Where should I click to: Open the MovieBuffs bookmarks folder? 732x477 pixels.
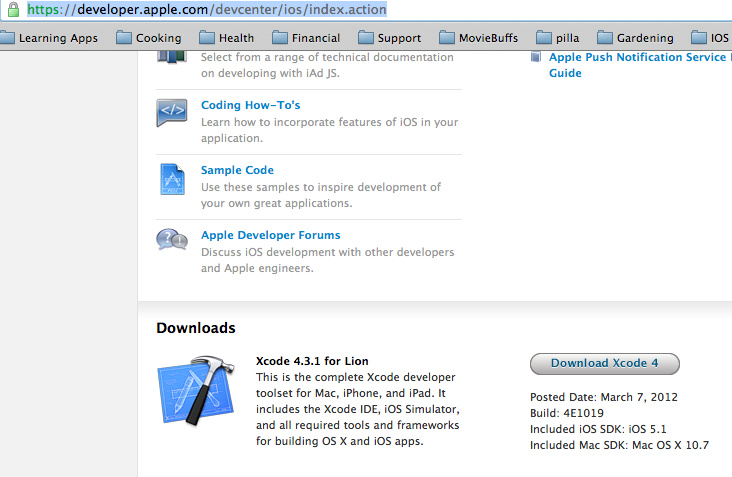tap(477, 38)
